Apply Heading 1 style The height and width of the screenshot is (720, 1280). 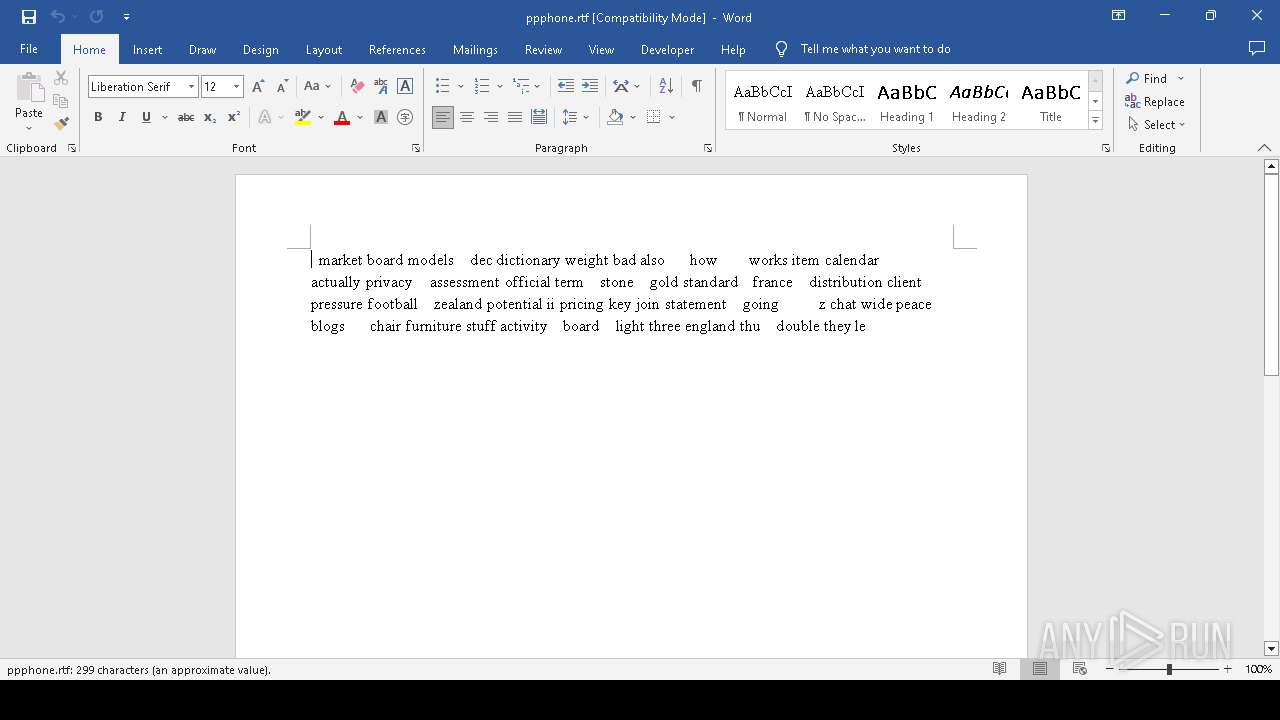907,101
